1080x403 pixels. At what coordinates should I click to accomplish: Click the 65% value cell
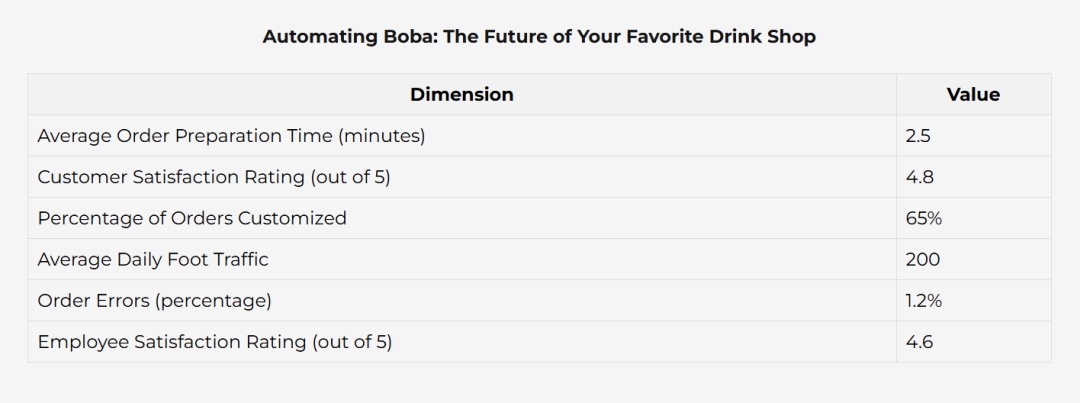pos(973,218)
